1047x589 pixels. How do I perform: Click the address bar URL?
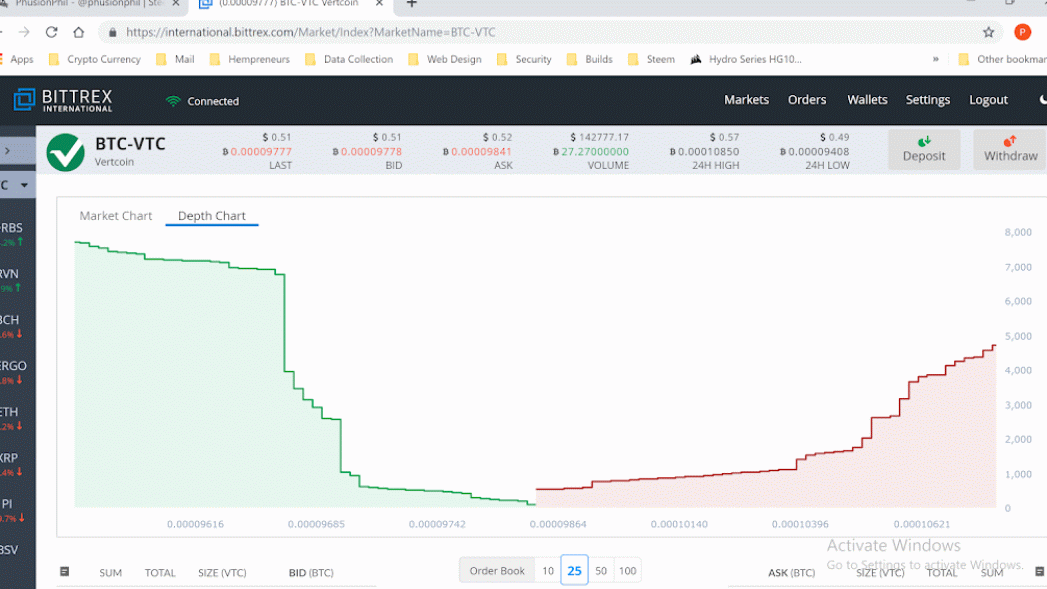point(310,32)
